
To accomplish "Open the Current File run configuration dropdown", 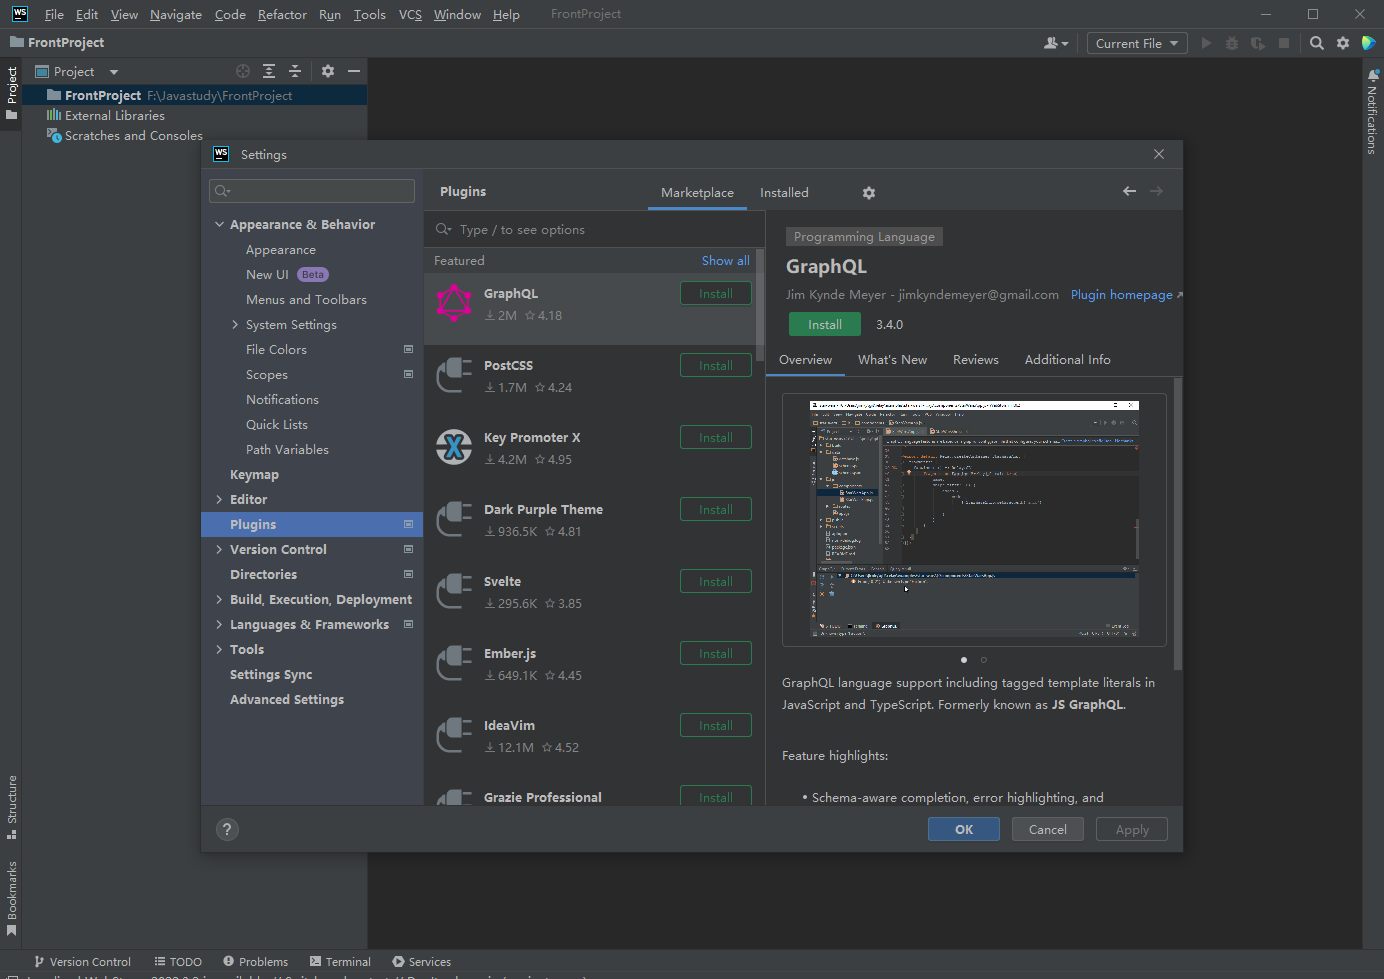I will coord(1137,43).
